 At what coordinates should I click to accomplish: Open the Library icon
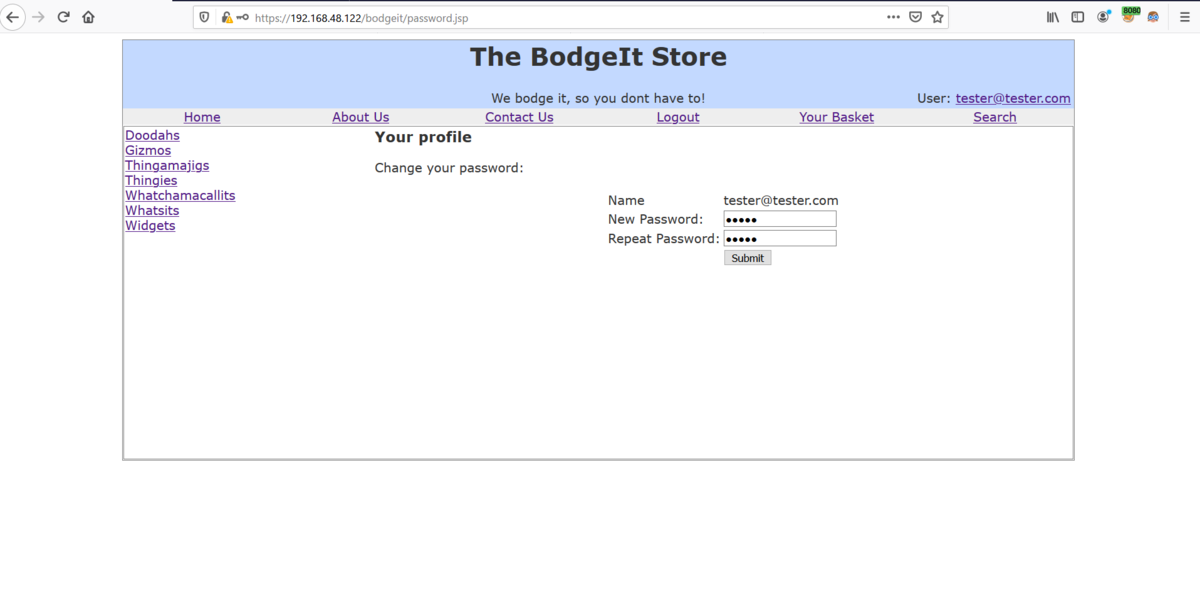pyautogui.click(x=1053, y=17)
